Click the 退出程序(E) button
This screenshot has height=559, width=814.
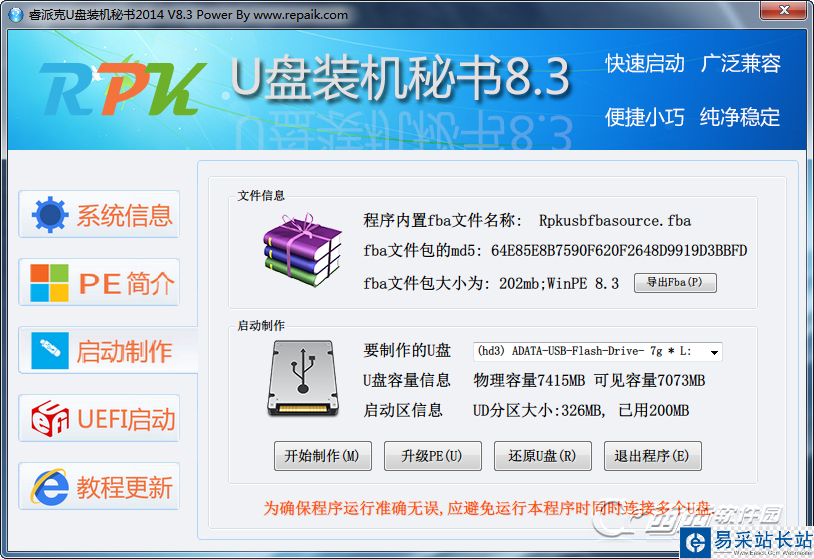pos(653,456)
